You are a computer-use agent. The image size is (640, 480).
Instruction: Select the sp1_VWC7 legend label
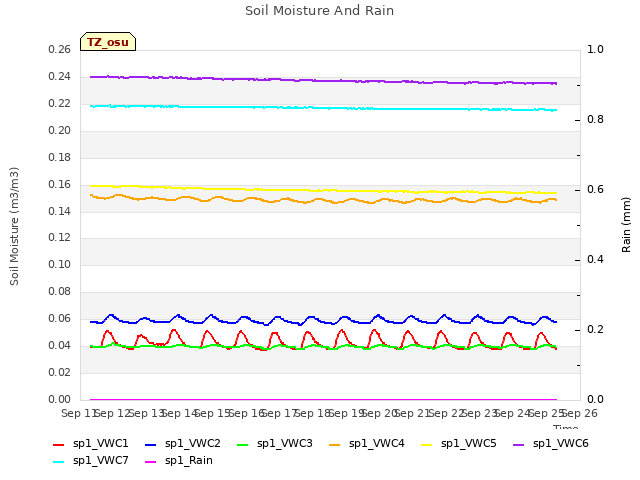pyautogui.click(x=100, y=461)
